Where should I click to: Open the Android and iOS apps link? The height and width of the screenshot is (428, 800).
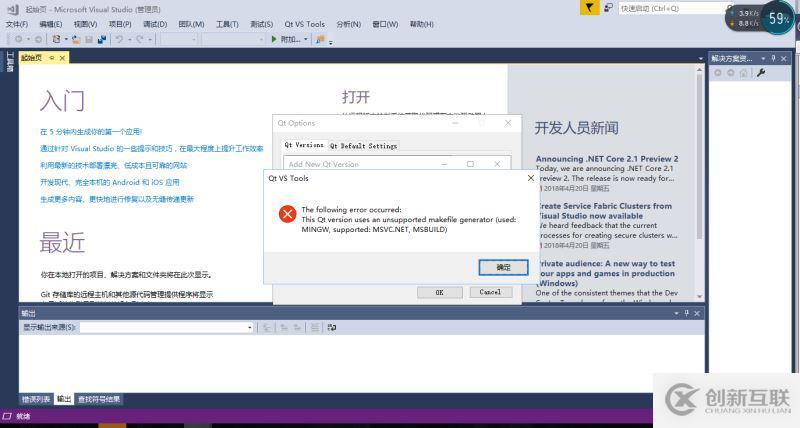[110, 182]
